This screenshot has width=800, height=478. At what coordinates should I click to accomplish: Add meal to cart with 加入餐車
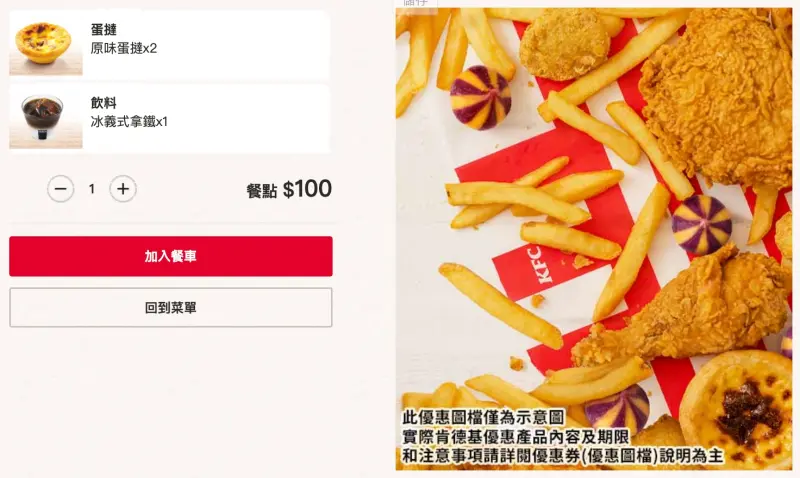pos(171,256)
